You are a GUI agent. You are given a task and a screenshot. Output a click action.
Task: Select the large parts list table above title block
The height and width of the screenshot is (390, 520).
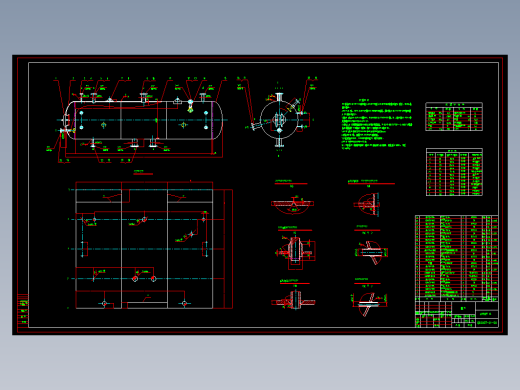(457, 258)
